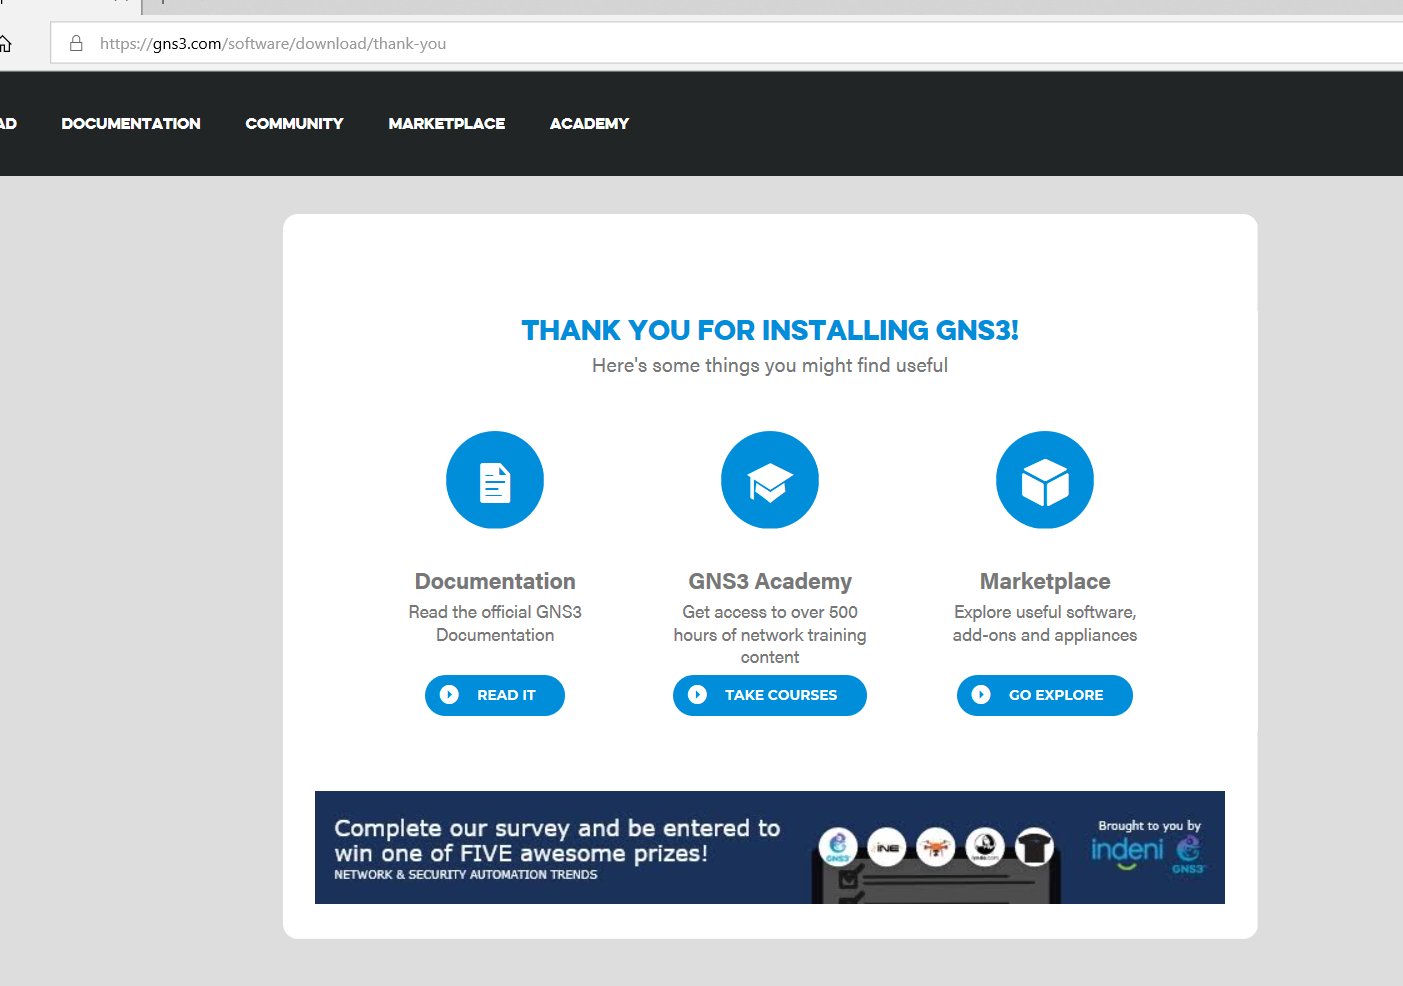
Task: Click 'Read the official GNS3 Documentation' text
Action: point(495,623)
